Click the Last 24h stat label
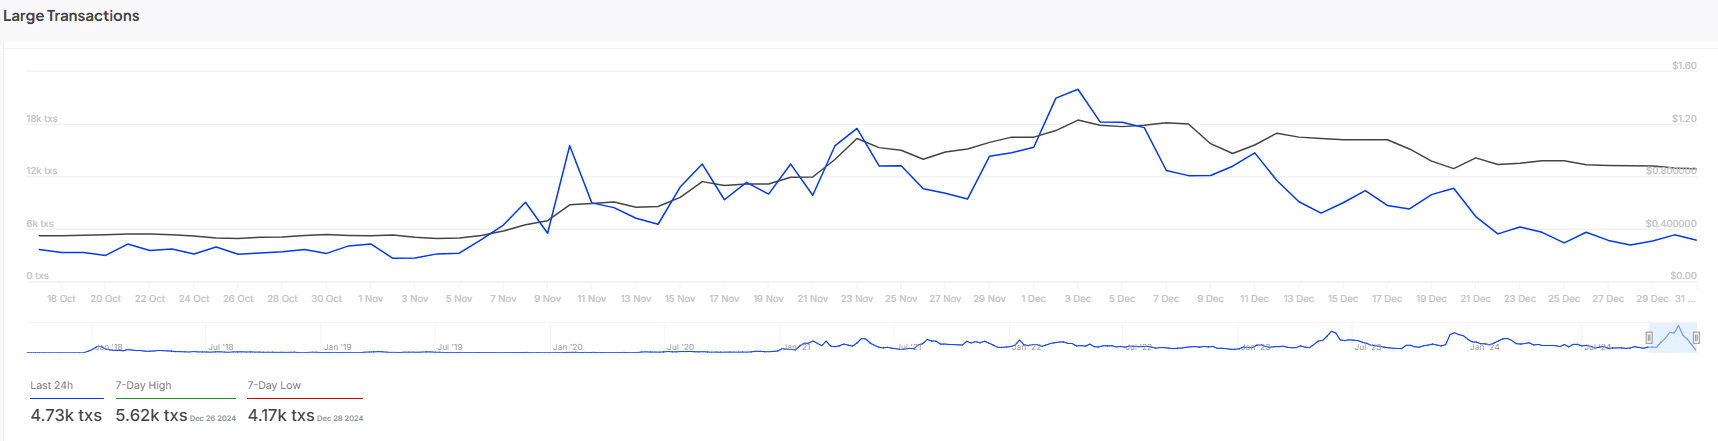Screen dimensions: 1718x441 pos(51,385)
